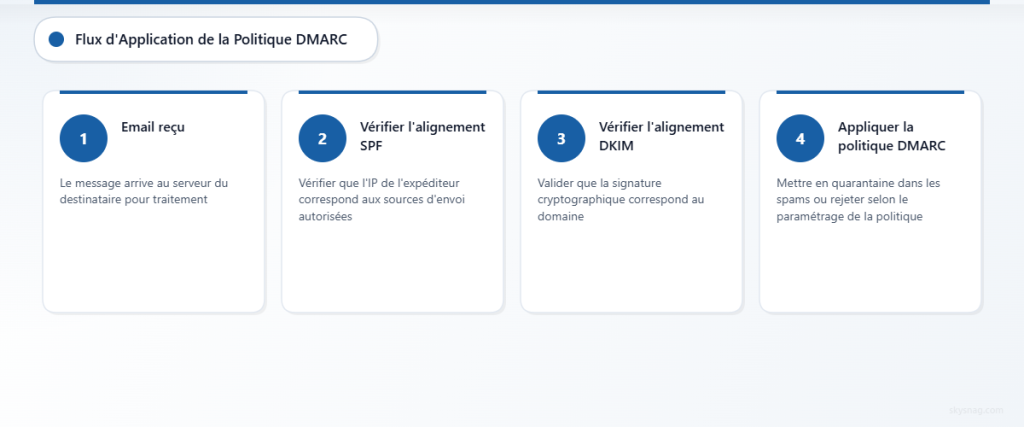Viewport: 1024px width, 427px height.
Task: Click the step 1 numbered circle
Action: (84, 138)
